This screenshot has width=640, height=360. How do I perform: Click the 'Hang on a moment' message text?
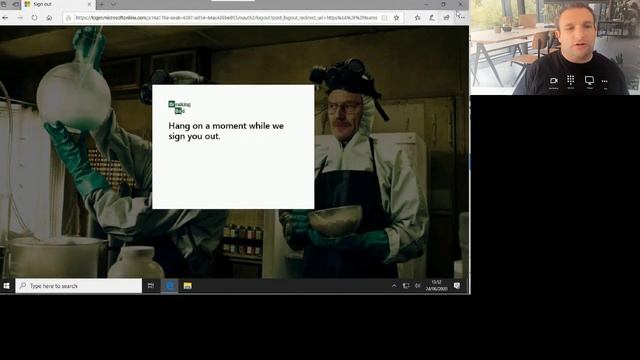tap(226, 131)
